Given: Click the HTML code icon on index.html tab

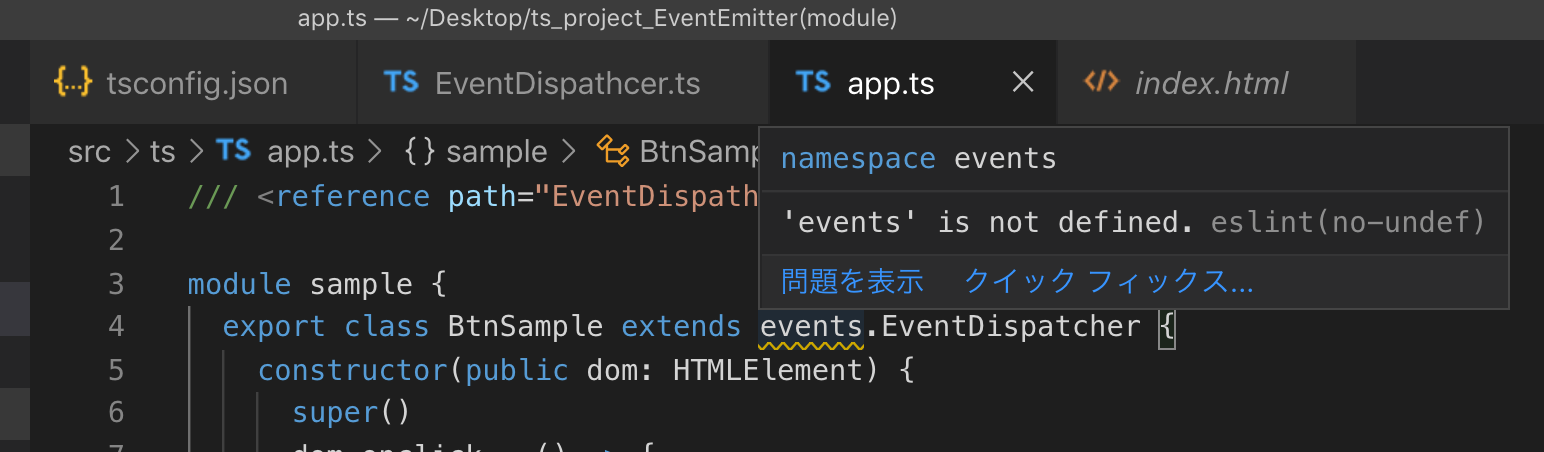Looking at the screenshot, I should tap(1101, 82).
